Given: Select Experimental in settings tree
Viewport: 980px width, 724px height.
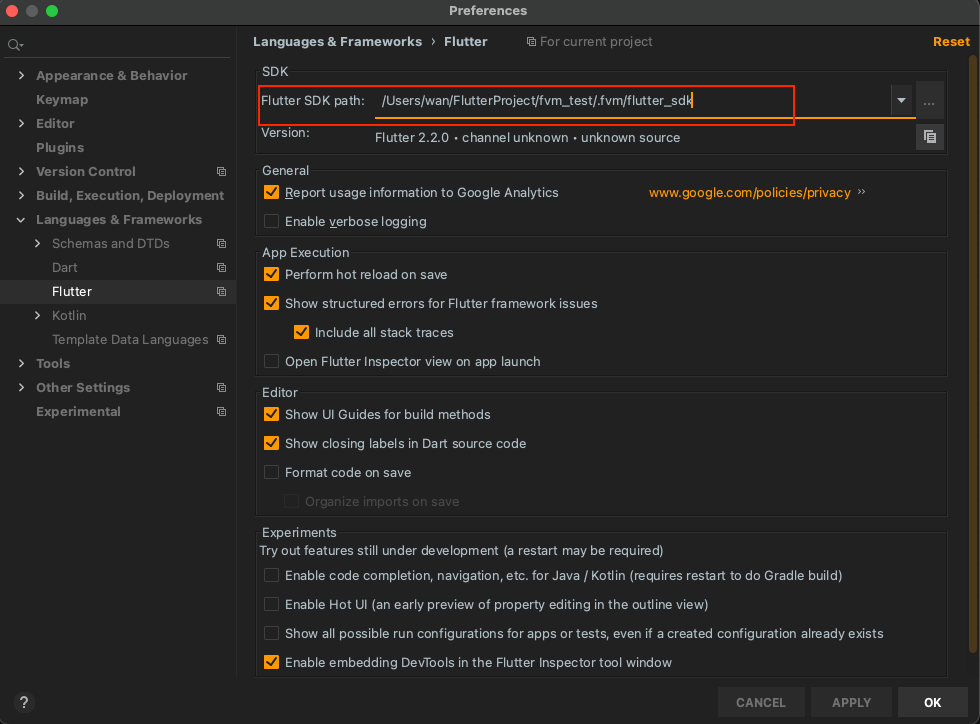Looking at the screenshot, I should (x=78, y=411).
